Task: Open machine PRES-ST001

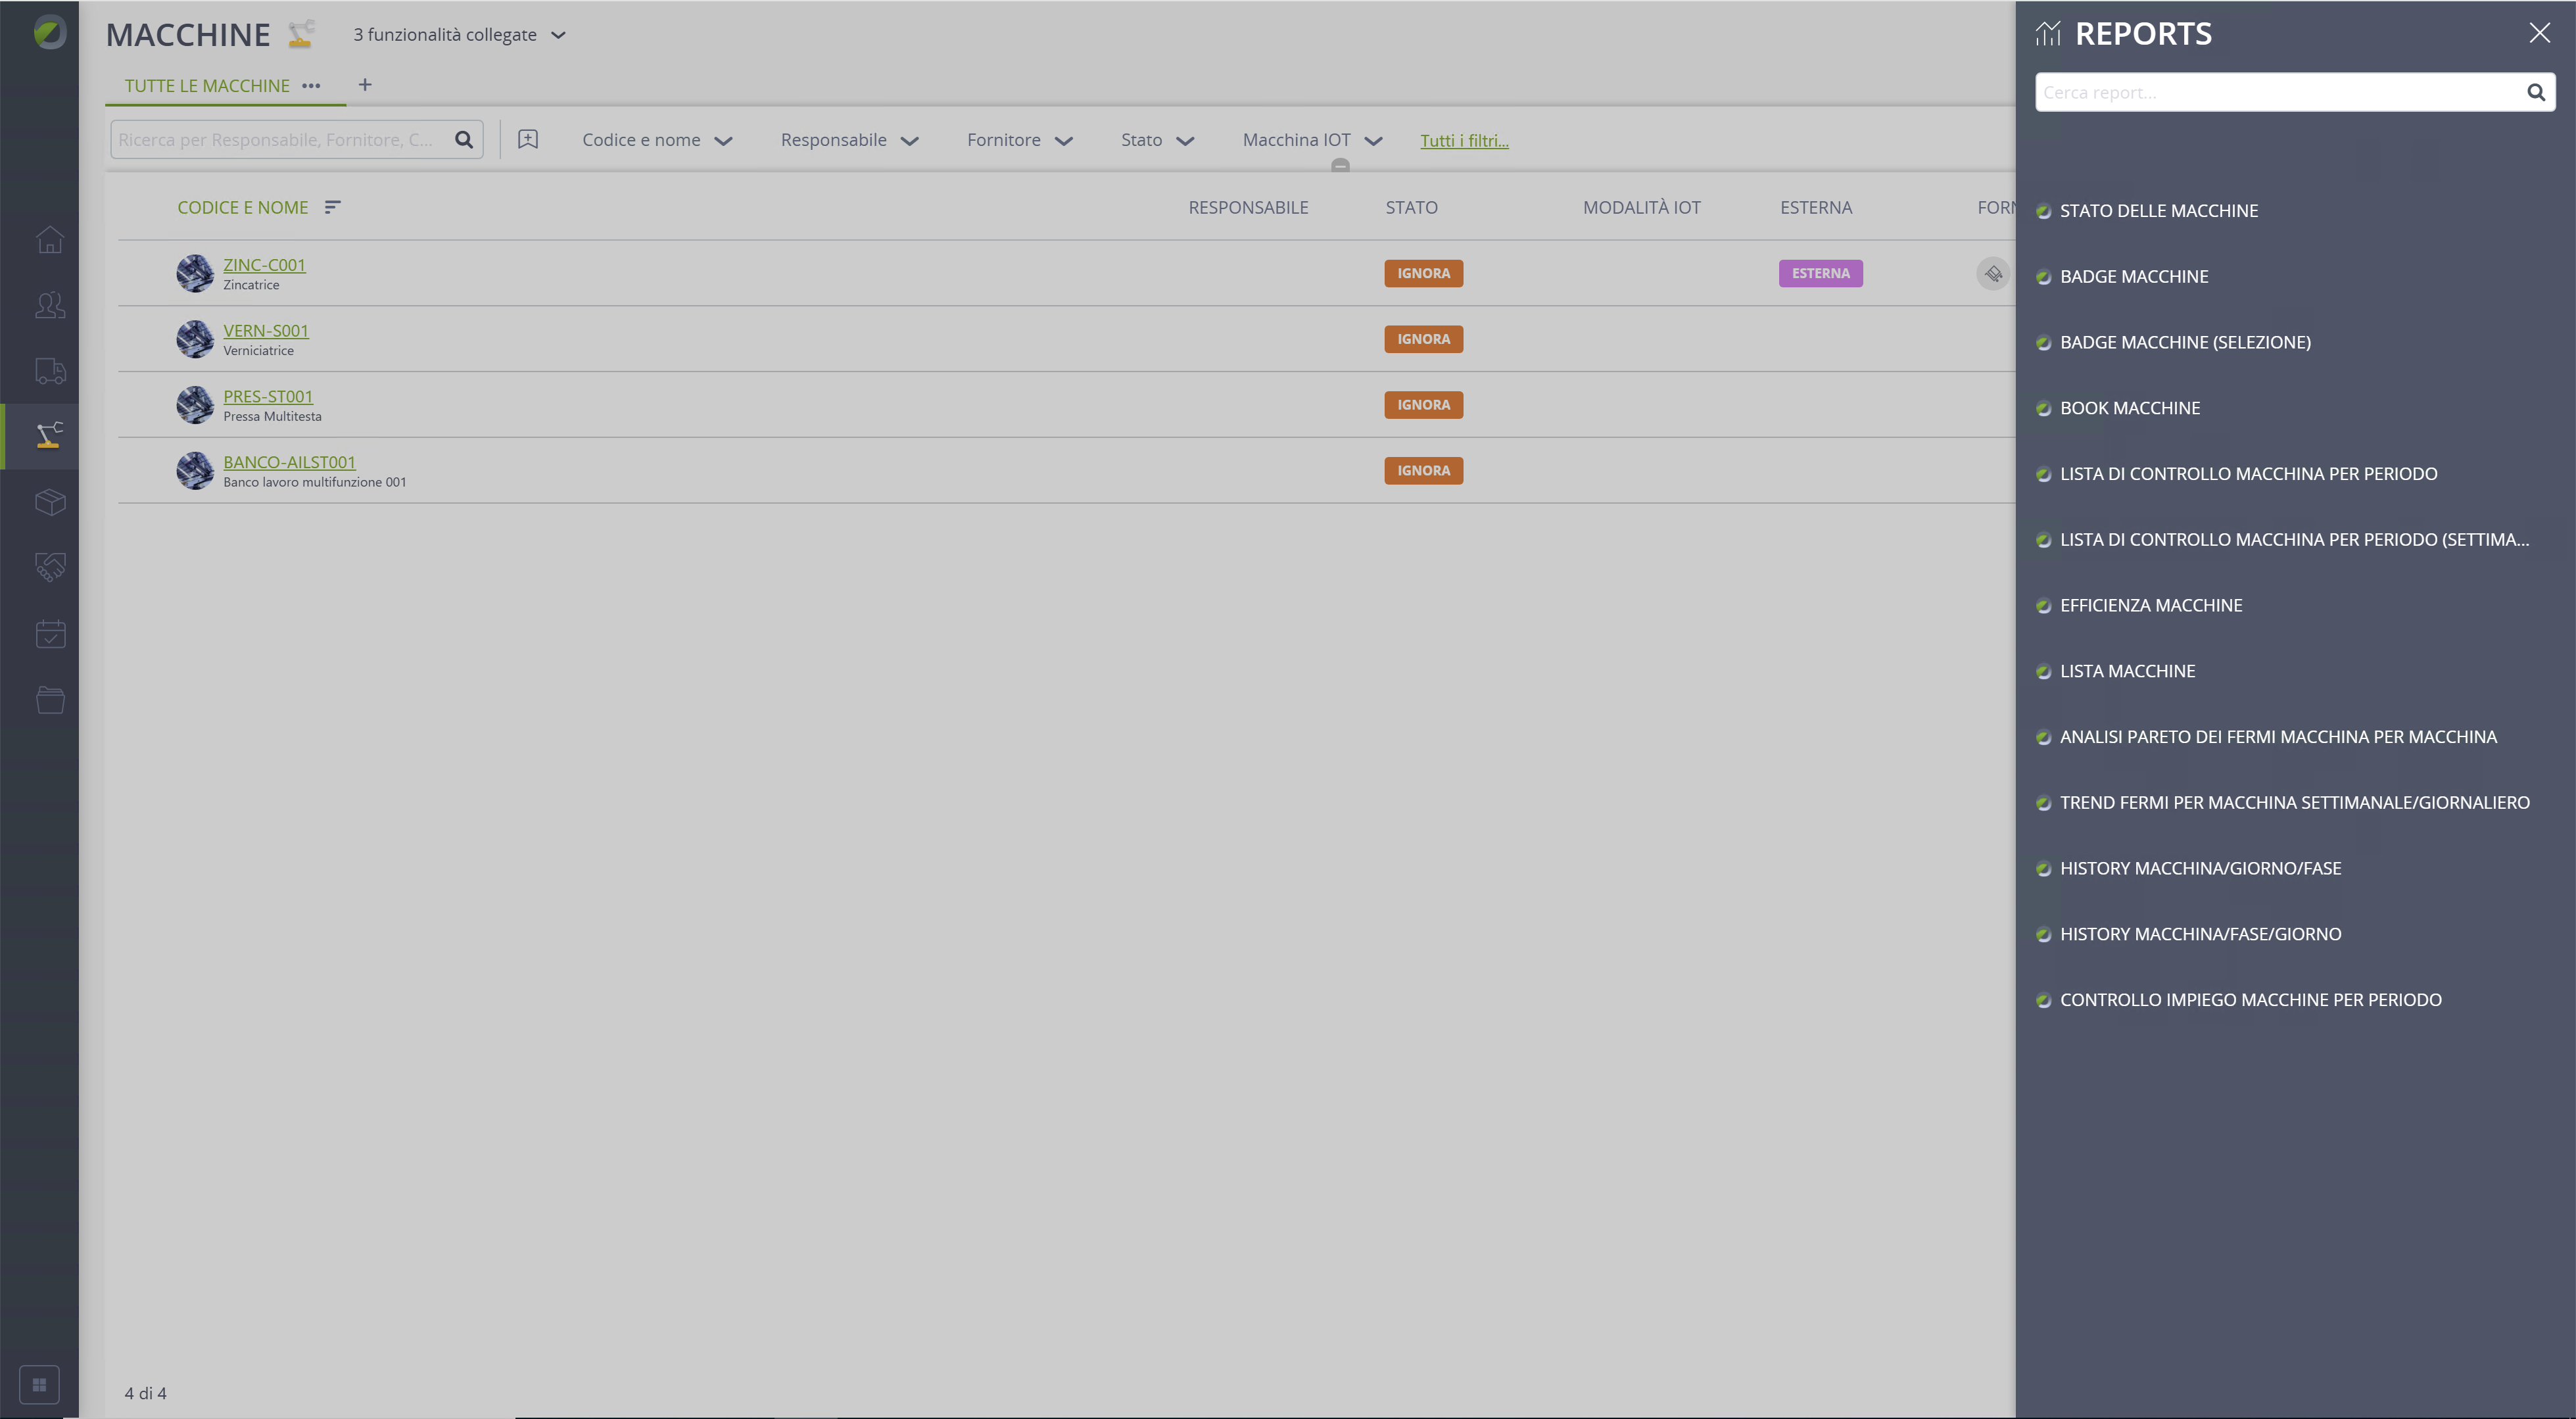Action: (x=268, y=397)
